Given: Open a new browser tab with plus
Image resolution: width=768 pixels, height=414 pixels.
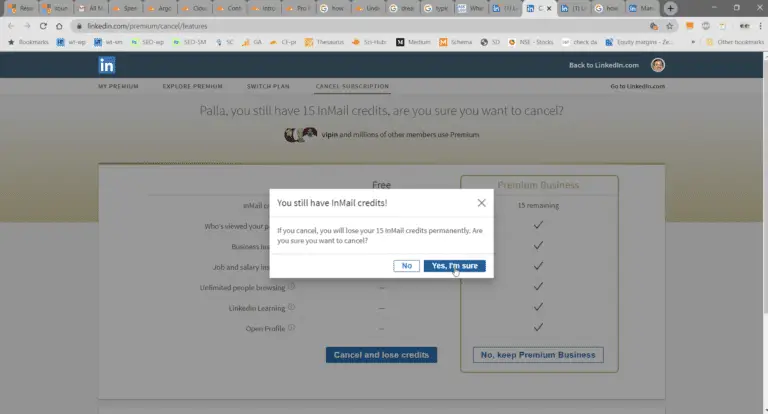Looking at the screenshot, I should coord(671,8).
